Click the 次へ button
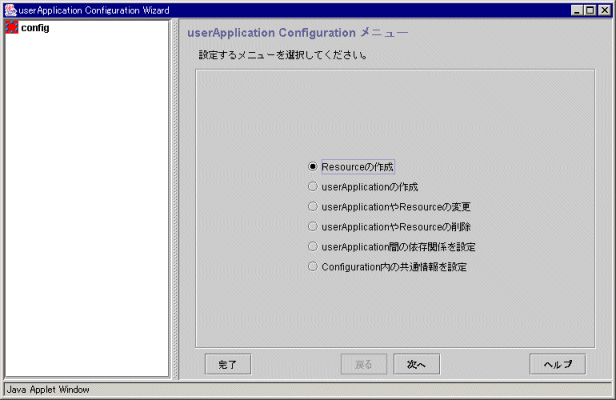Screen dimensions: 616x400 [416, 364]
